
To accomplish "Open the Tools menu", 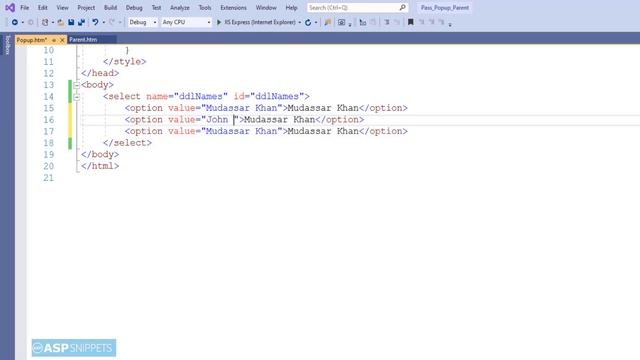I will click(205, 8).
